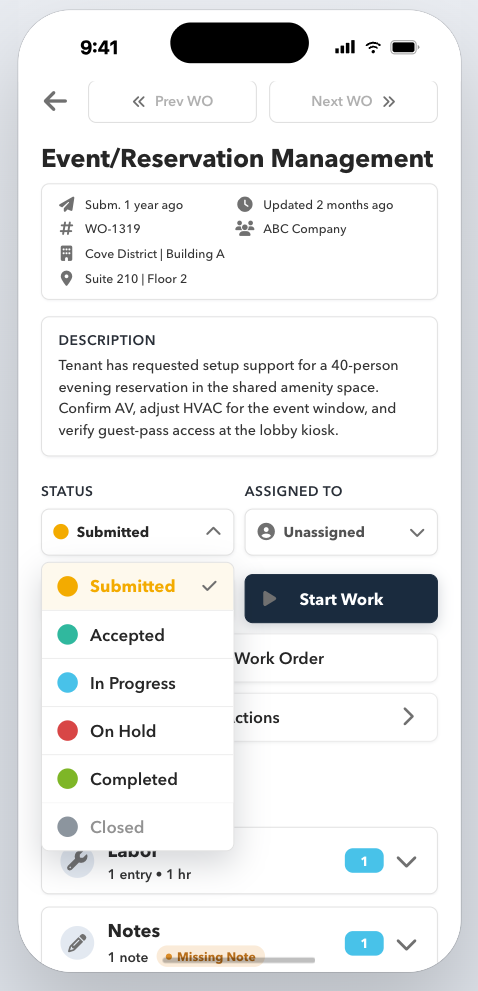478x991 pixels.
Task: Tap the Cove District building icon
Action: pyautogui.click(x=66, y=253)
